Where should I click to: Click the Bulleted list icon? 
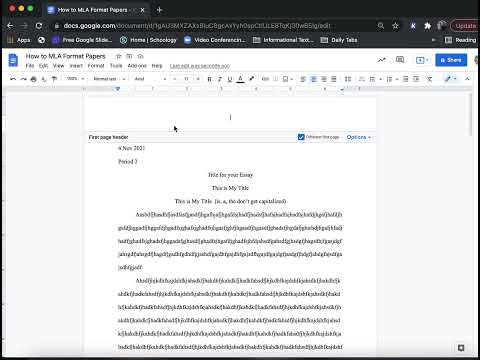point(372,79)
